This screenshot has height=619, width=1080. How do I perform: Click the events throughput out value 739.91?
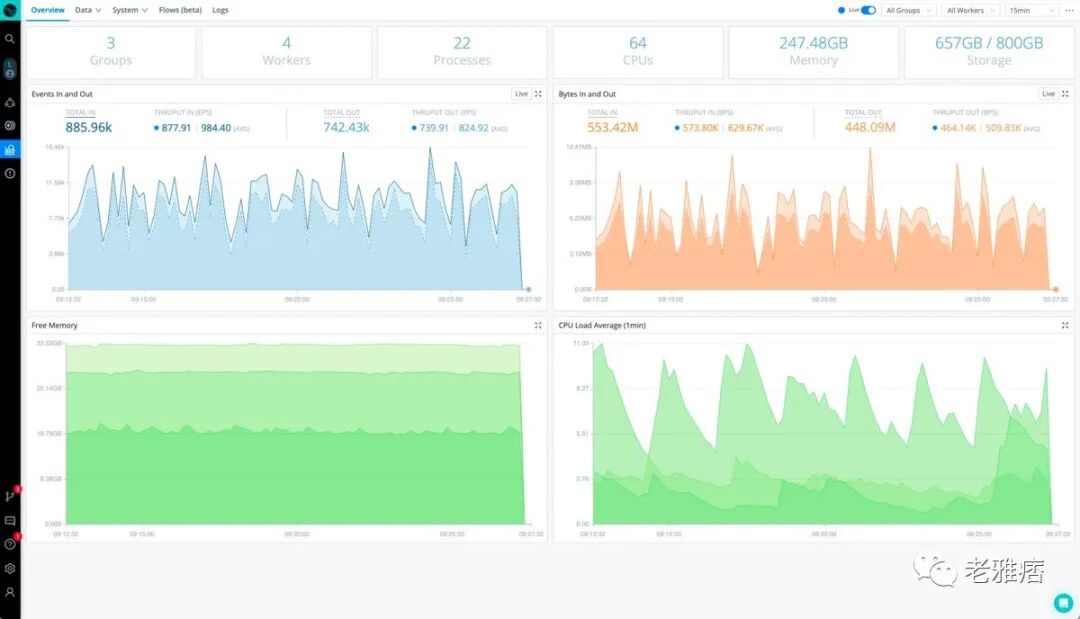tap(434, 128)
